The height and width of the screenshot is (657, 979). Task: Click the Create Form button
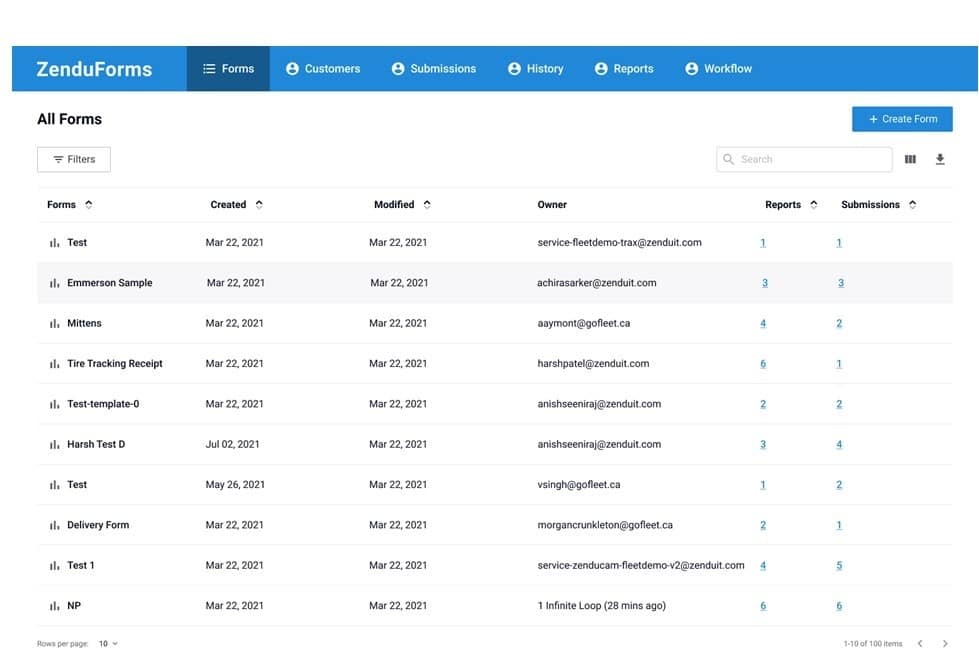click(902, 119)
